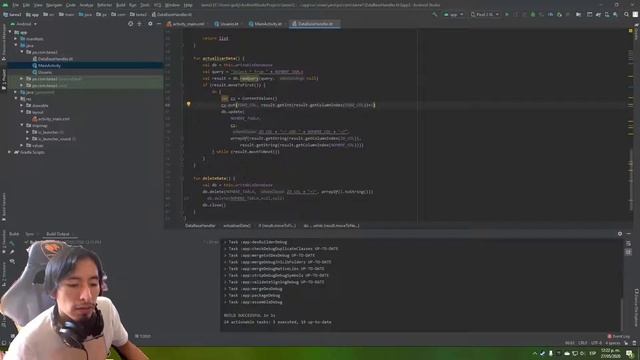The image size is (640, 360).
Task: Open the Android project view dropdown
Action: point(24,24)
